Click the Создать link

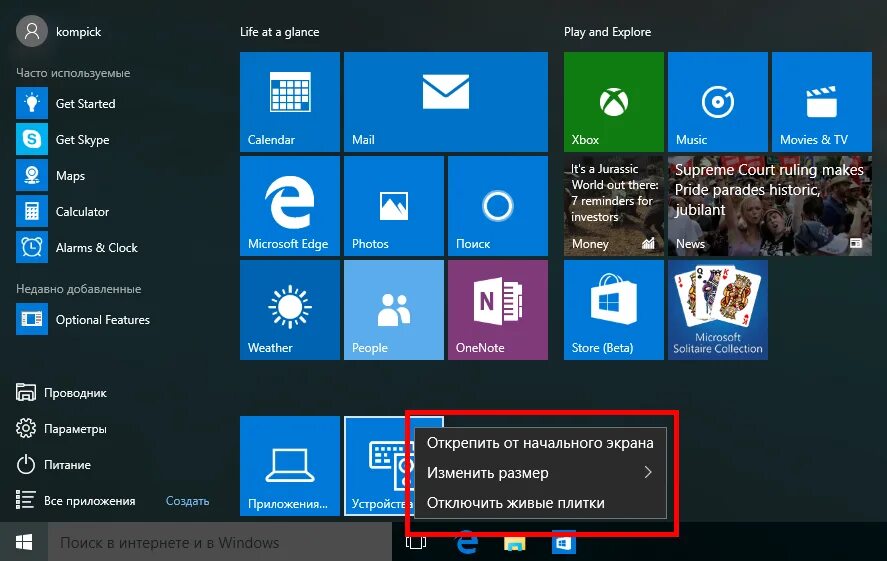[x=187, y=500]
